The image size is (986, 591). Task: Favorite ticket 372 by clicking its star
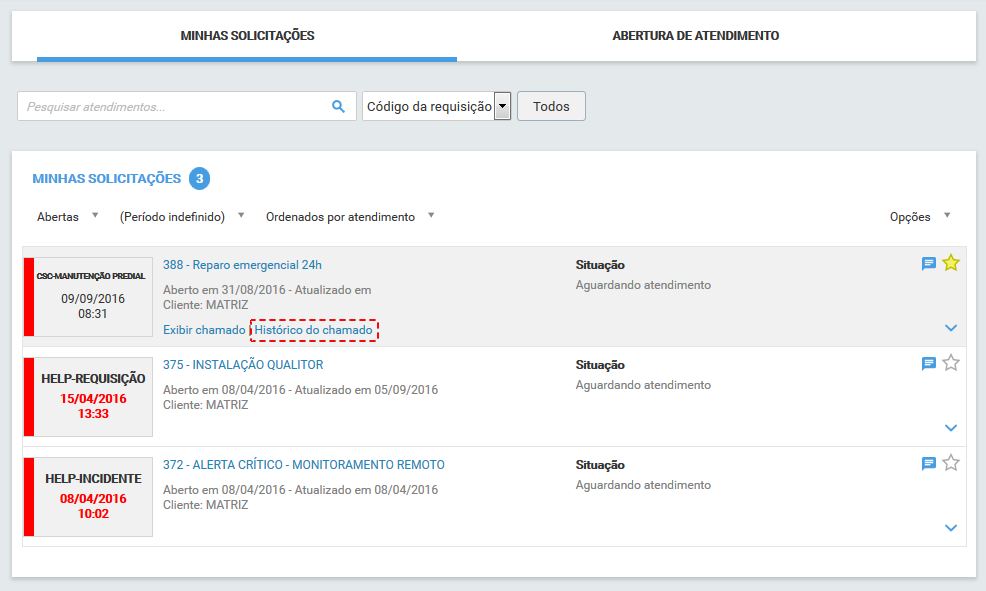[950, 462]
